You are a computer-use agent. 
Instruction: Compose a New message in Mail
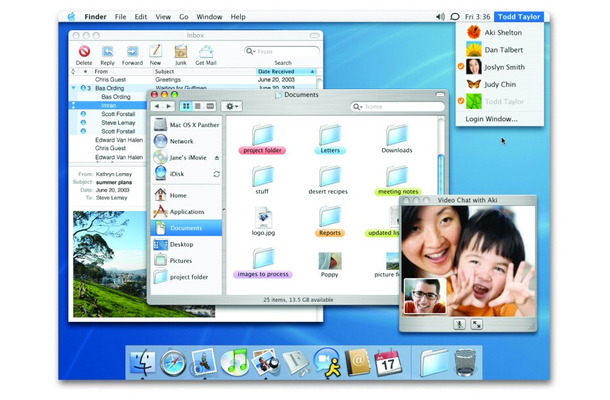156,51
